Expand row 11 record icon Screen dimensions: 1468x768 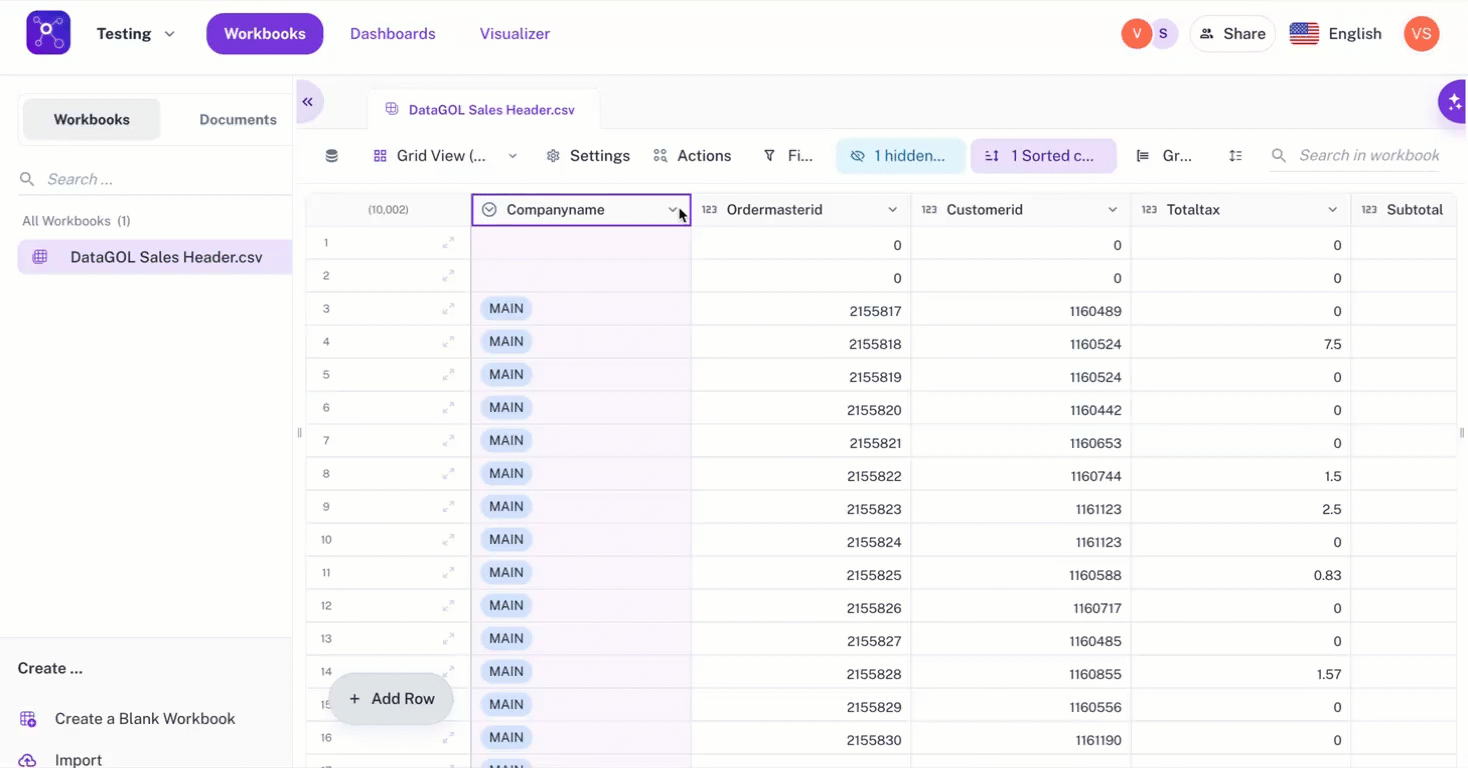[448, 573]
